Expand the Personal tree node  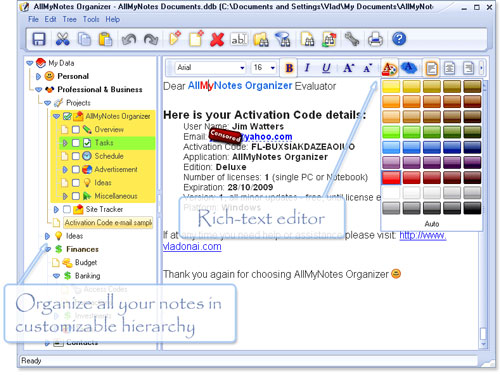point(38,76)
